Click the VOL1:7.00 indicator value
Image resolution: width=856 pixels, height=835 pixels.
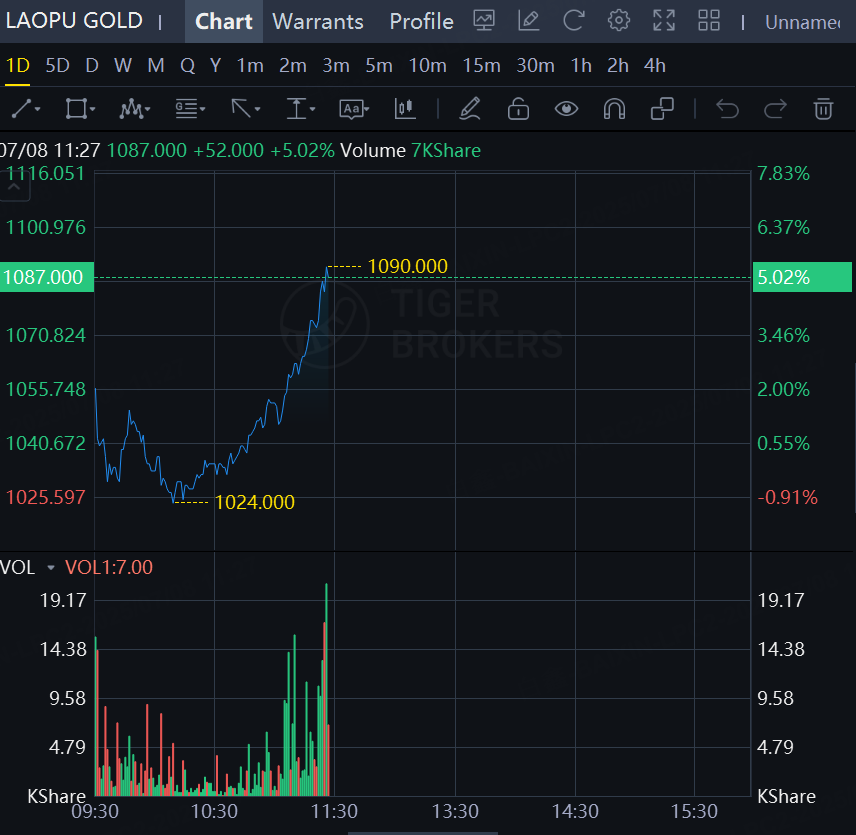pos(109,568)
